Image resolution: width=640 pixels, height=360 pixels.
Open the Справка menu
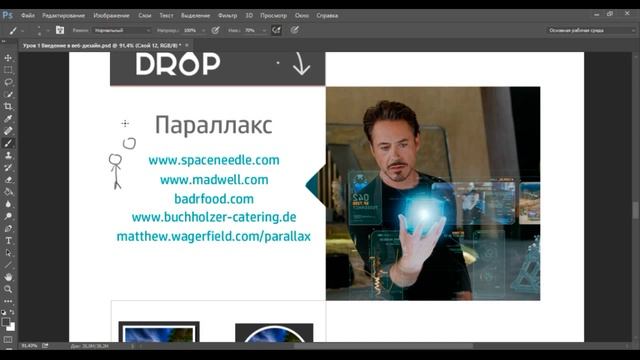327,16
